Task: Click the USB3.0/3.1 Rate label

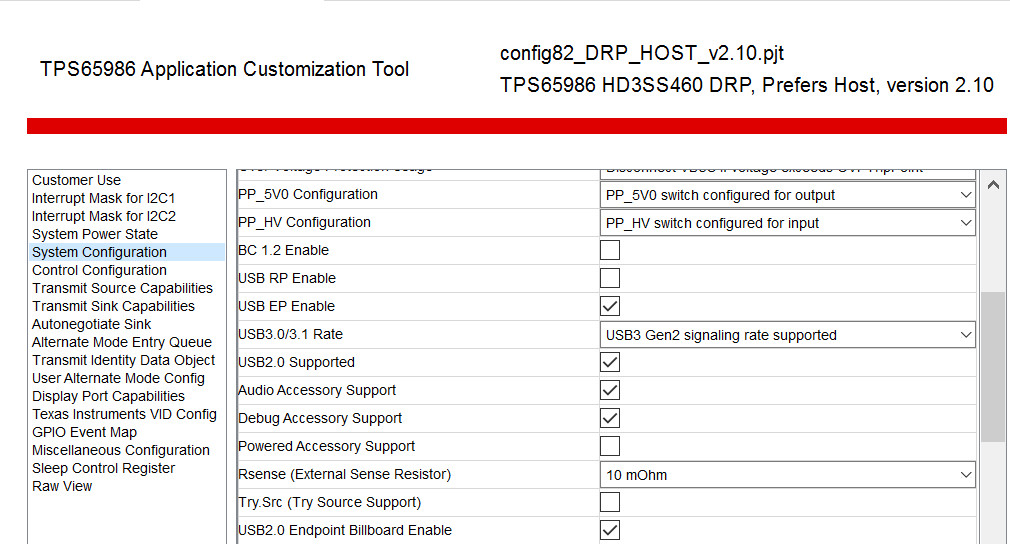Action: click(291, 334)
